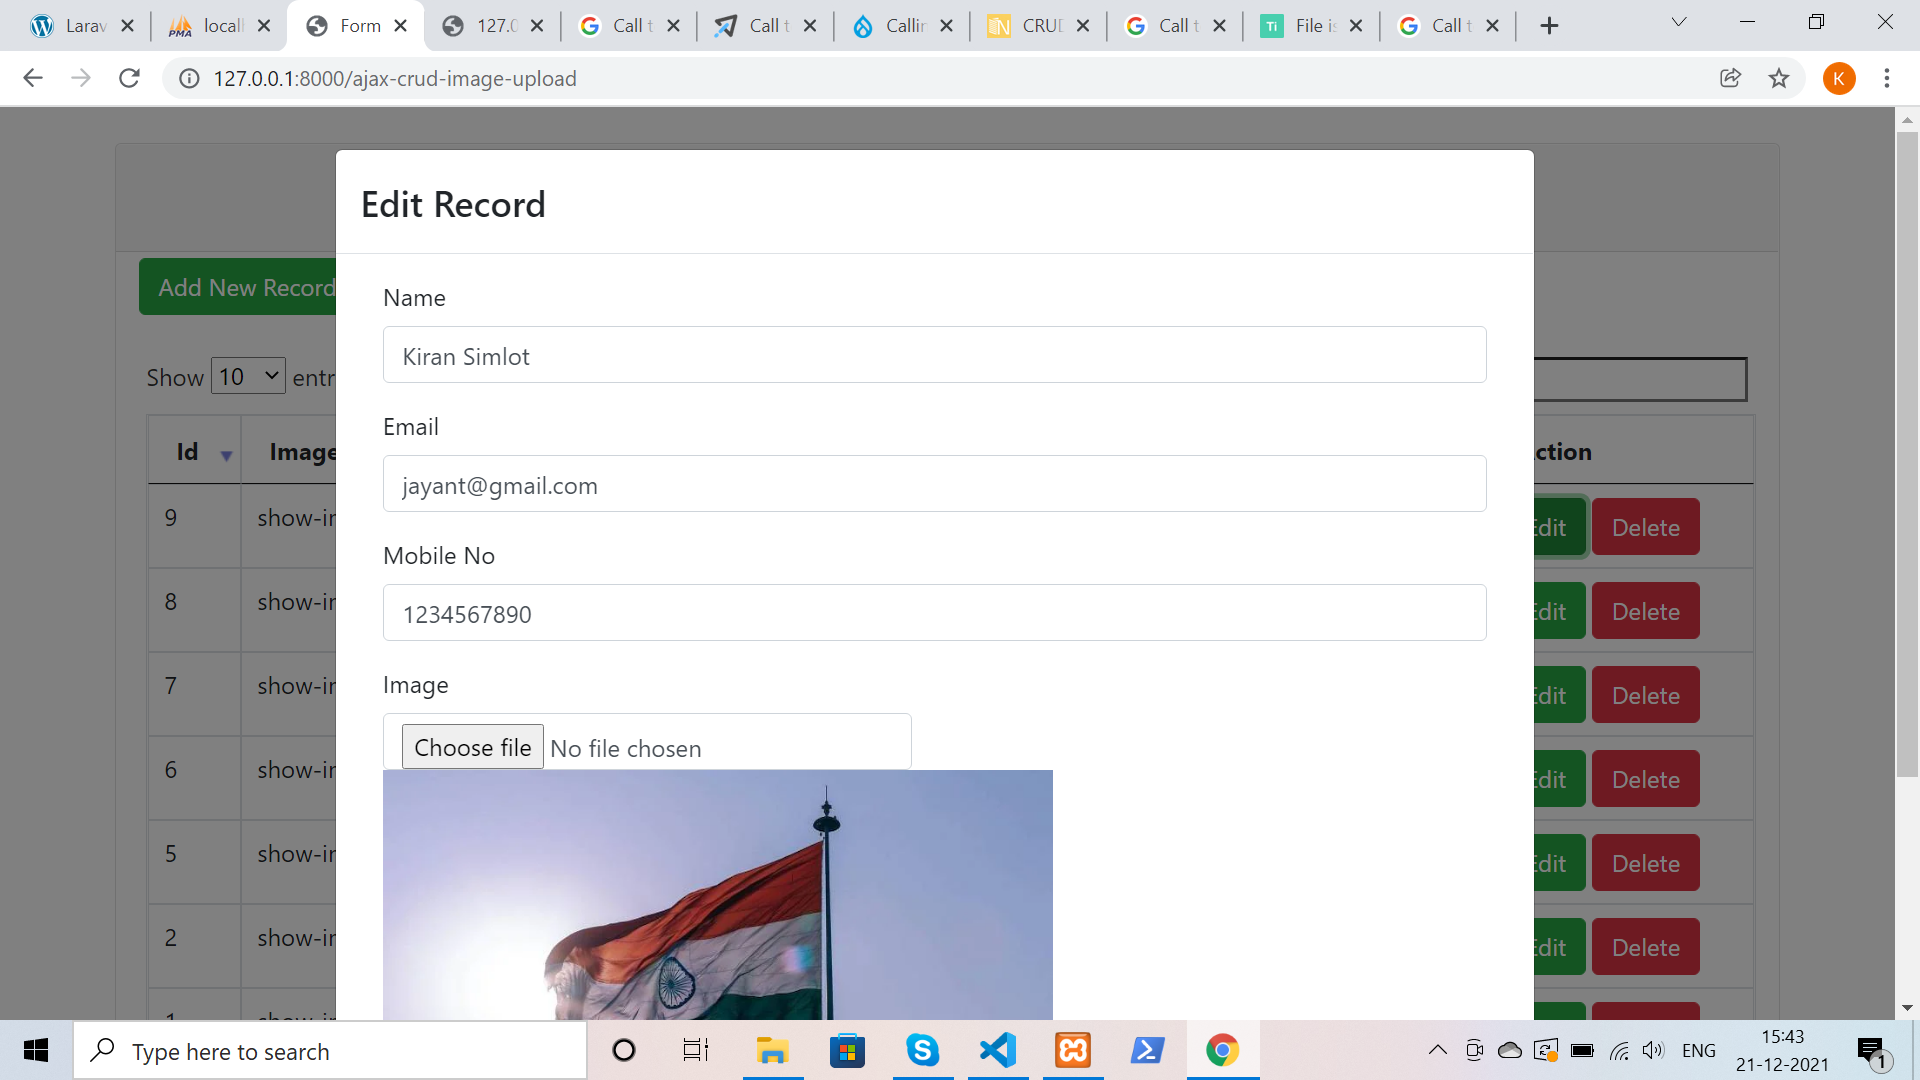1920x1080 pixels.
Task: Open a new browser tab
Action: [1549, 26]
